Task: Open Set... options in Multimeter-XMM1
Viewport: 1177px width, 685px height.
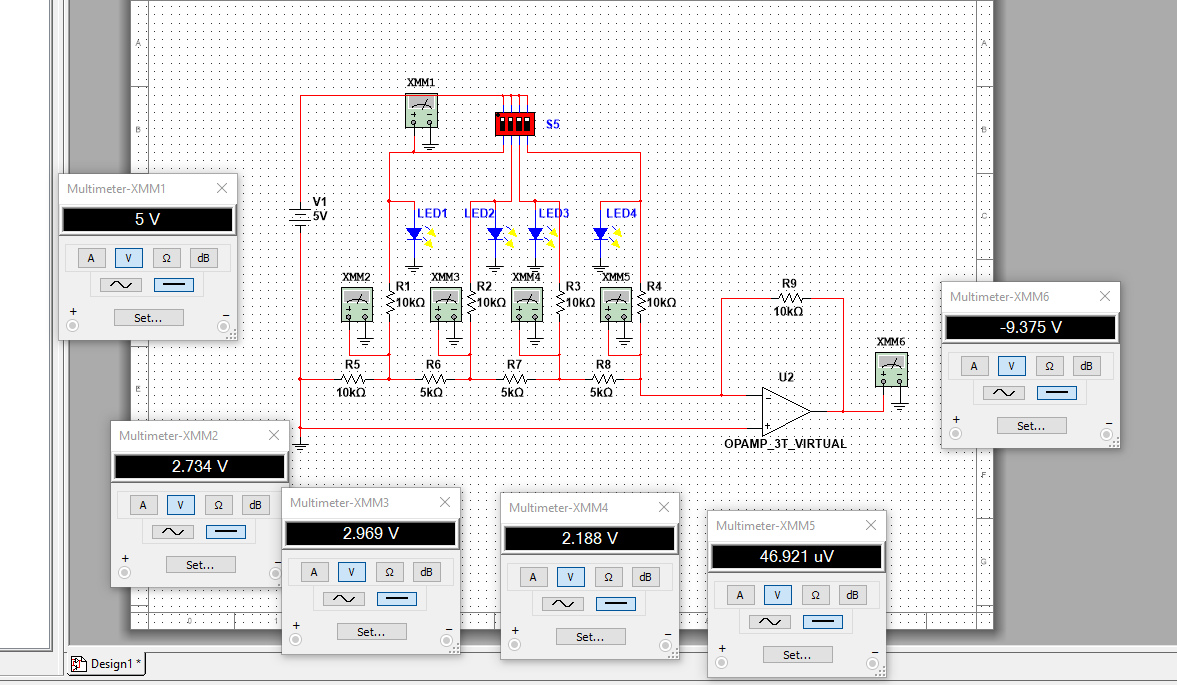Action: click(148, 318)
